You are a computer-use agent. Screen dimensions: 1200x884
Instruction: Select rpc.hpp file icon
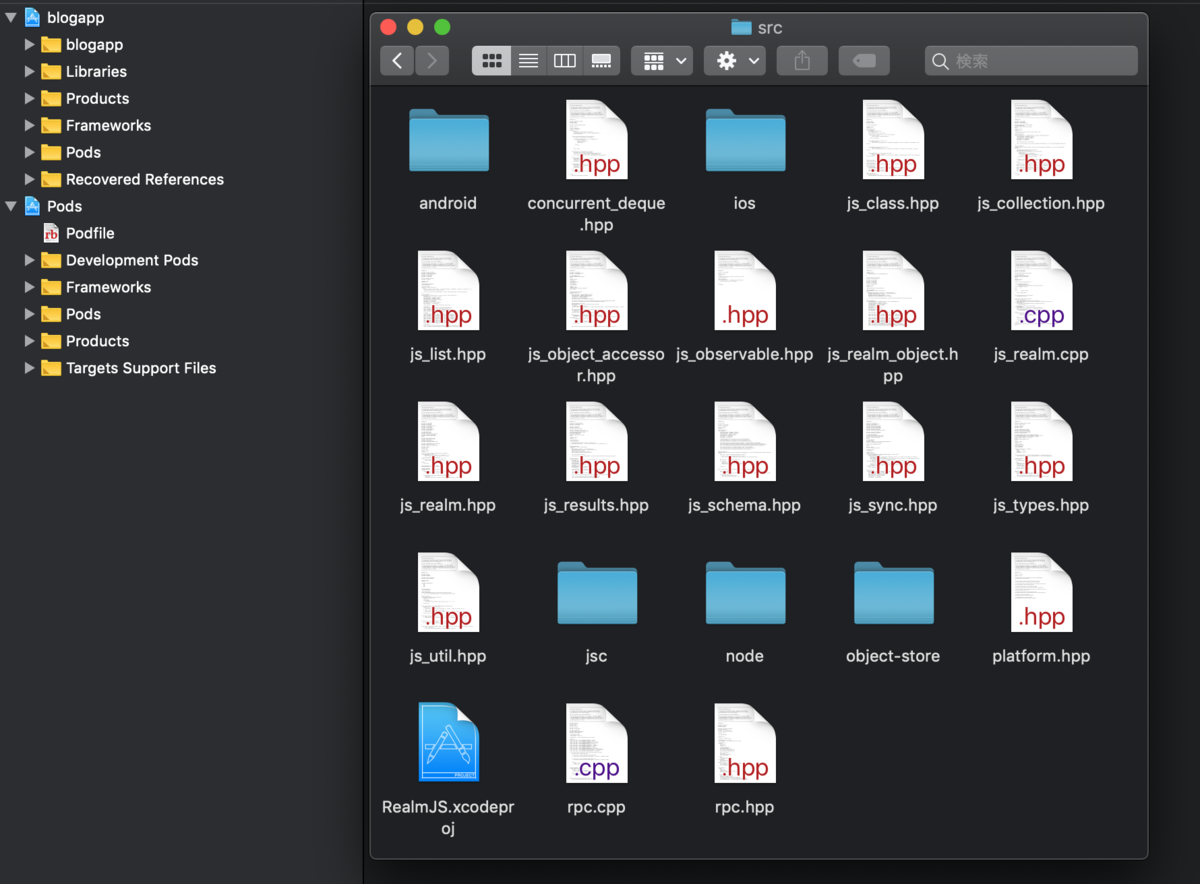(745, 743)
